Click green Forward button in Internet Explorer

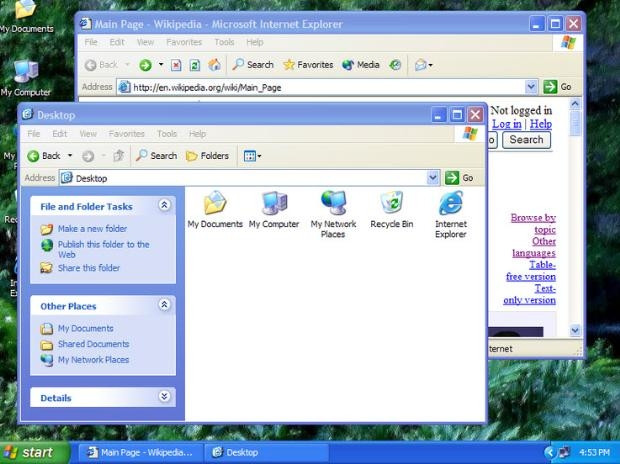[146, 65]
